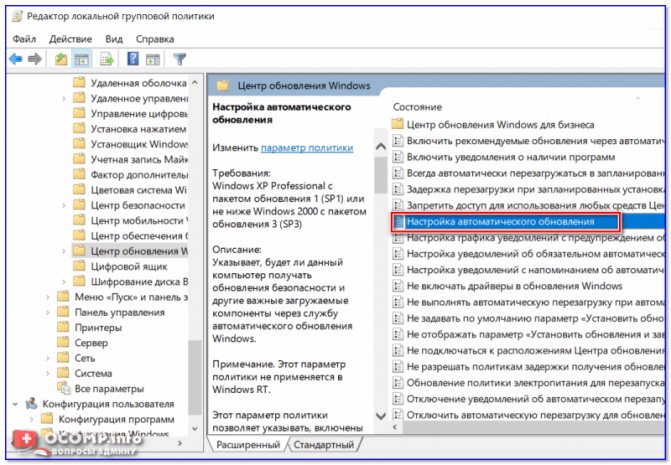The width and height of the screenshot is (671, 465).
Task: Open the Вид menu
Action: pos(114,39)
